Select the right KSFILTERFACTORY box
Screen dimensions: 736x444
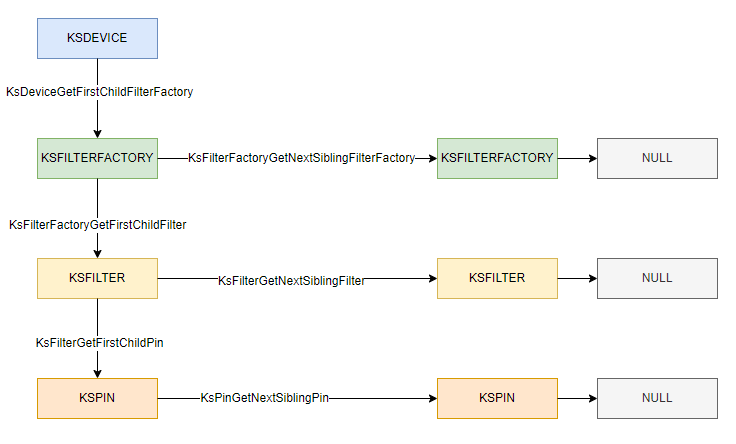point(497,158)
